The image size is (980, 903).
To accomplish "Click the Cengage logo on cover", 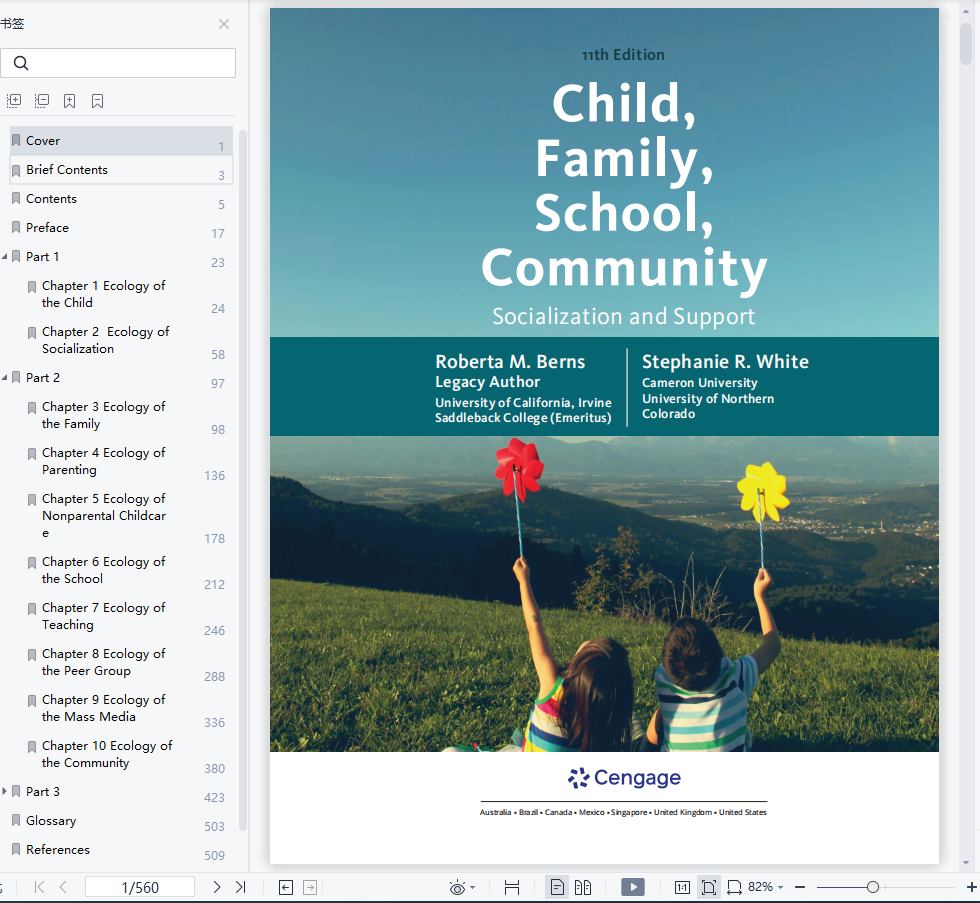I will [x=624, y=777].
